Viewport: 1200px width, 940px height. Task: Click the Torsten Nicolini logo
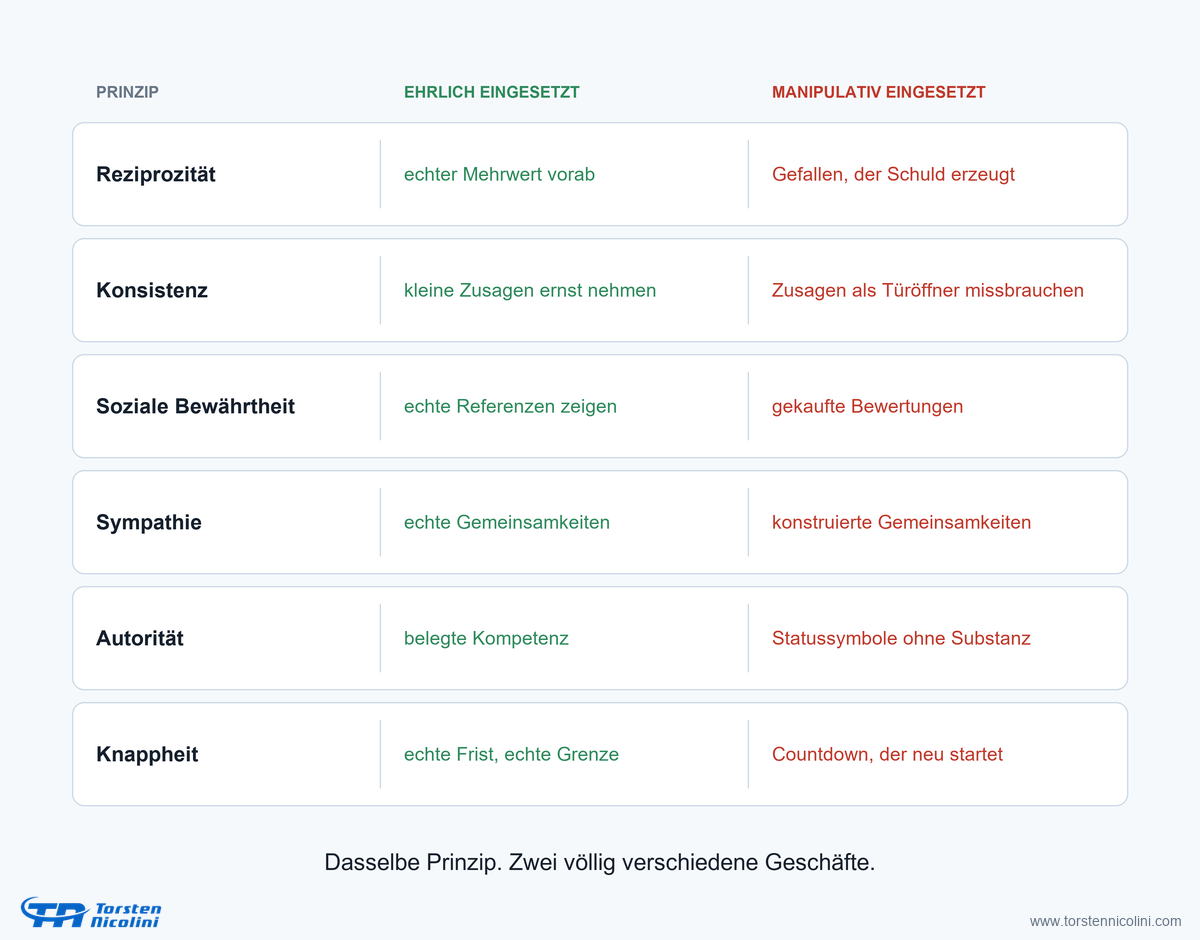[x=91, y=913]
